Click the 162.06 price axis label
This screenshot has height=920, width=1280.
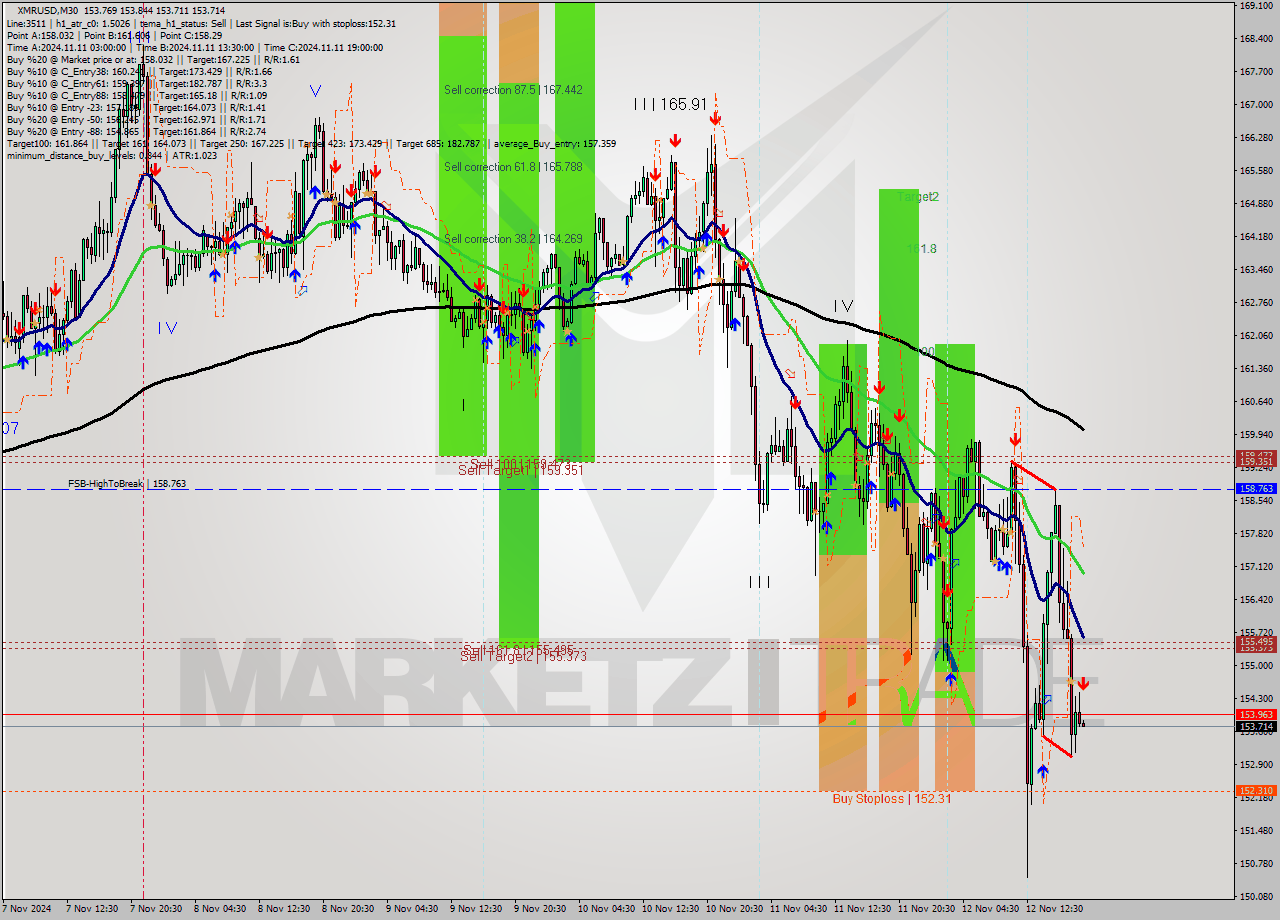click(x=1256, y=336)
